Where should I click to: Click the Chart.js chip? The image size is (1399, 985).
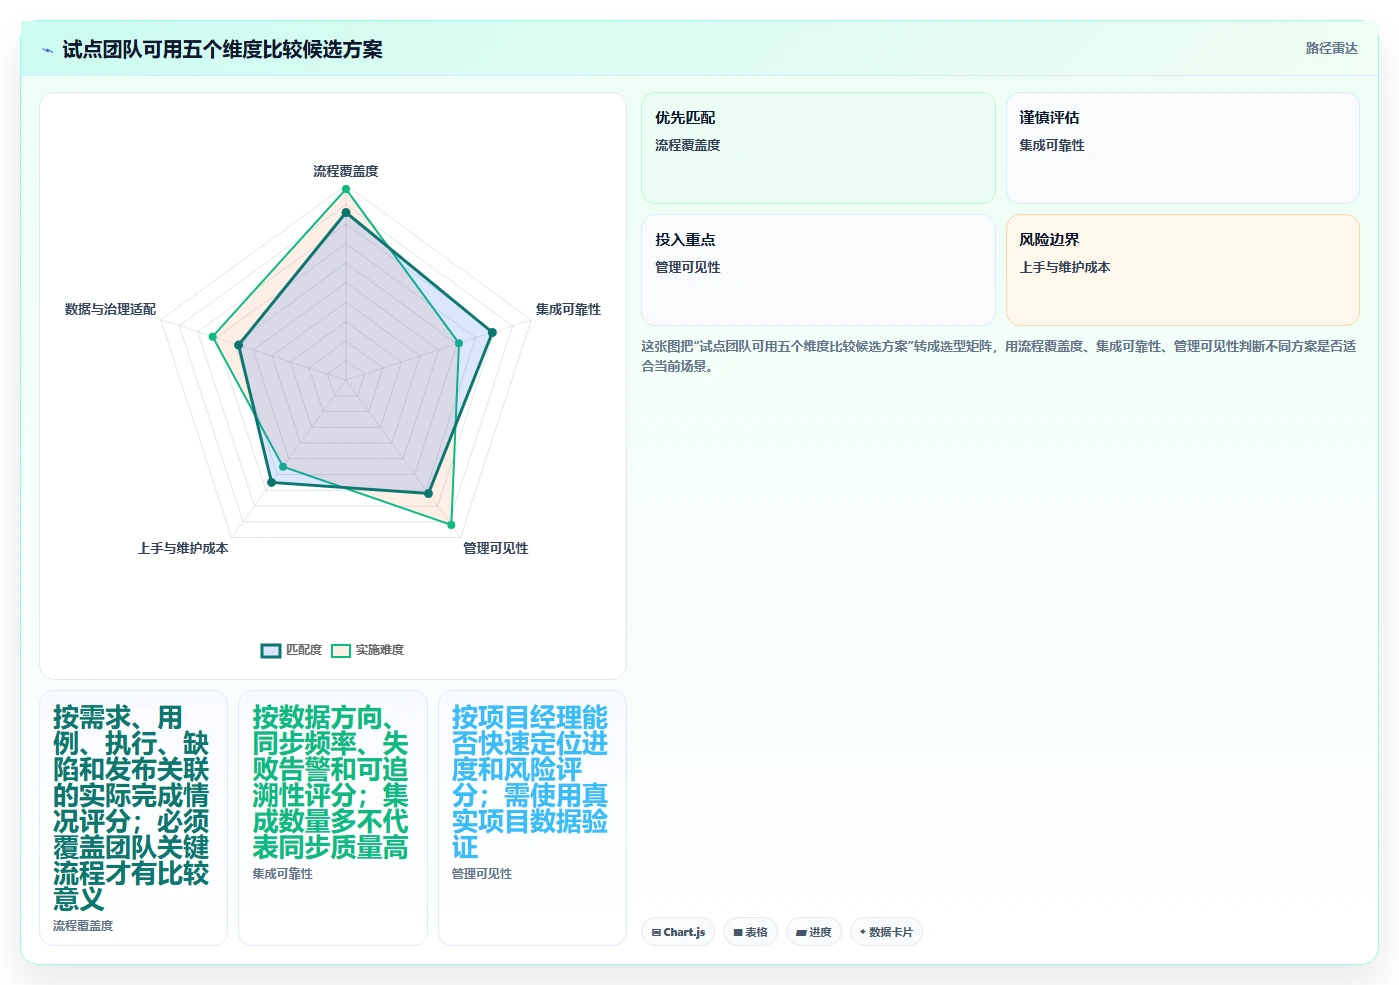pyautogui.click(x=678, y=932)
